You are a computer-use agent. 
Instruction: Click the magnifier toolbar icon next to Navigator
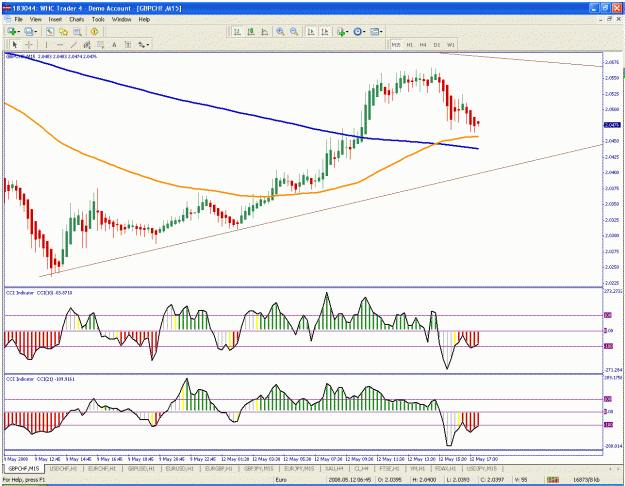77,31
